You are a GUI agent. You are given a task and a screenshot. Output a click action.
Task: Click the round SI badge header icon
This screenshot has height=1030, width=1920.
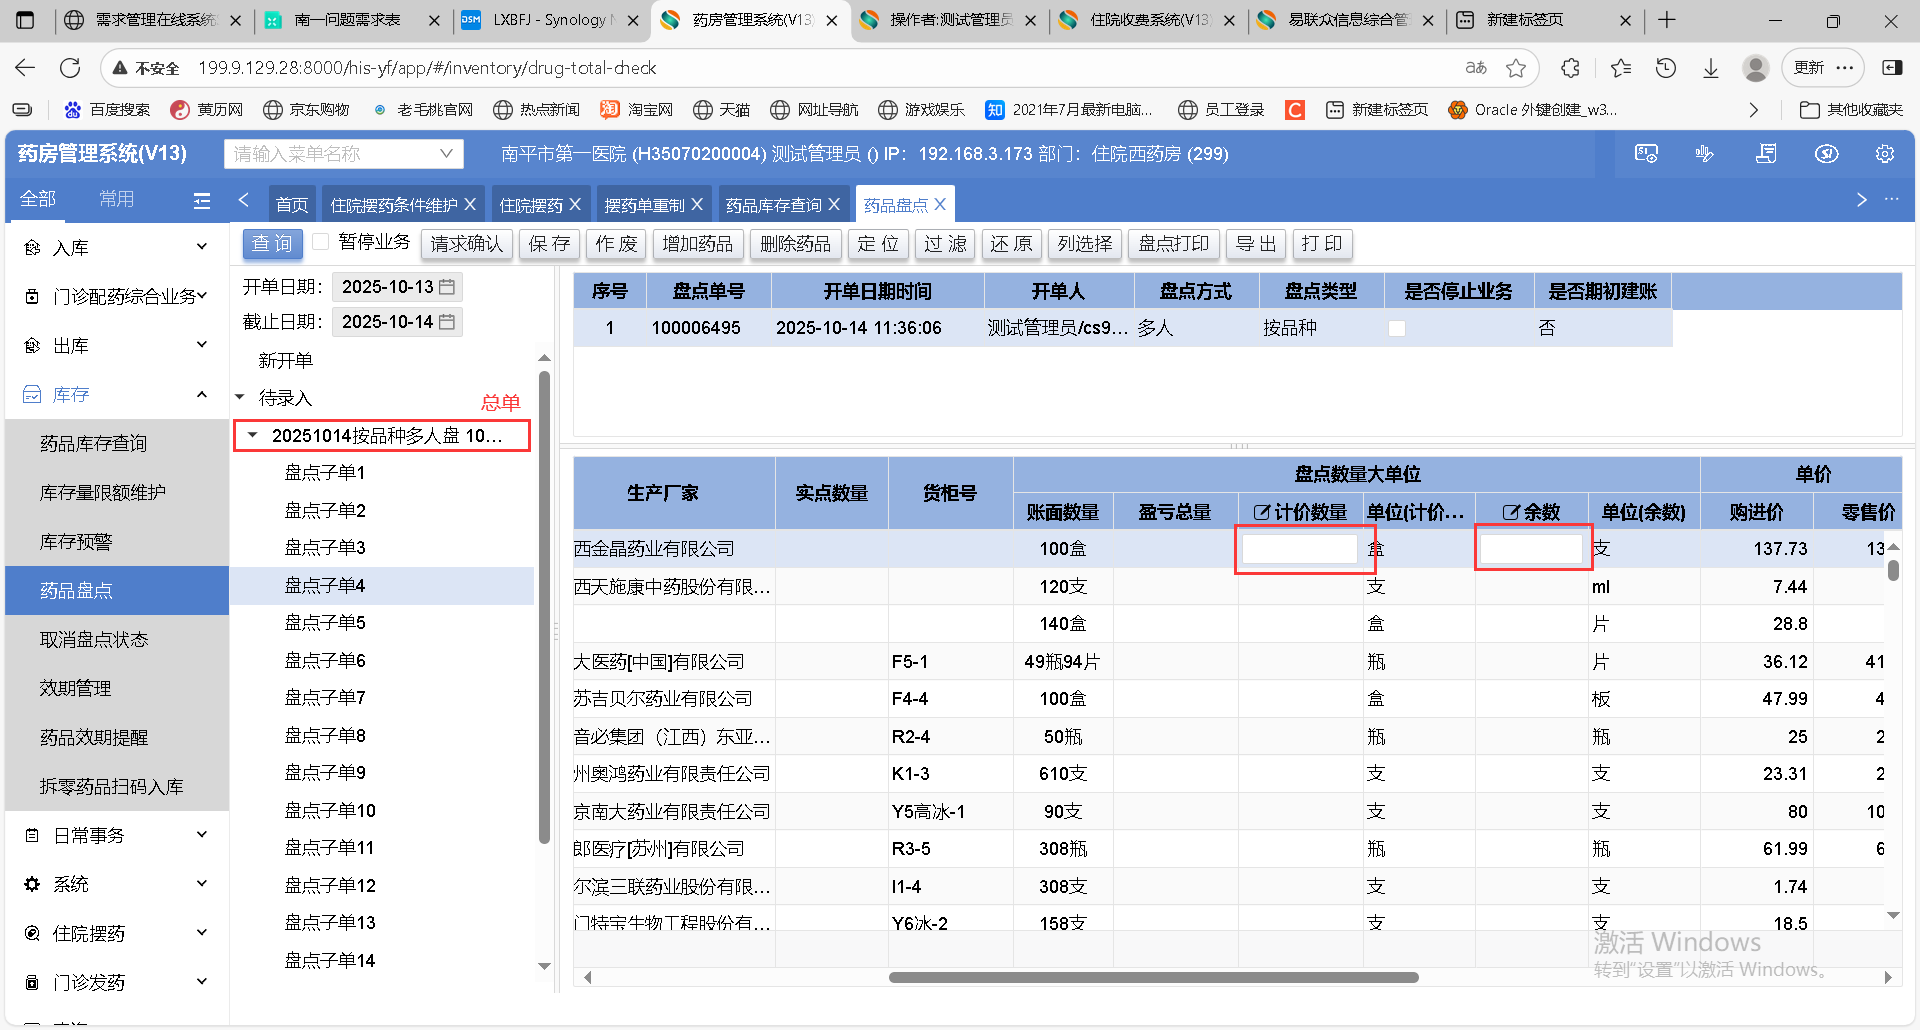click(x=1827, y=154)
